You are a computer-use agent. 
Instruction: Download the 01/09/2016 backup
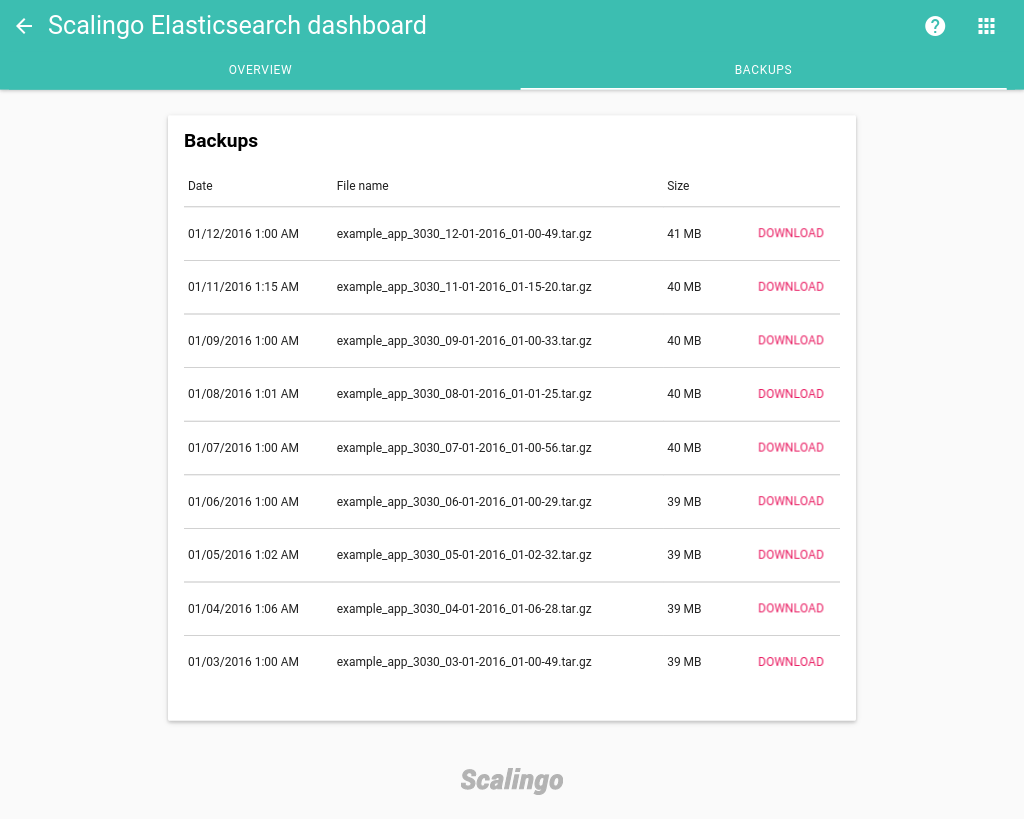[790, 340]
